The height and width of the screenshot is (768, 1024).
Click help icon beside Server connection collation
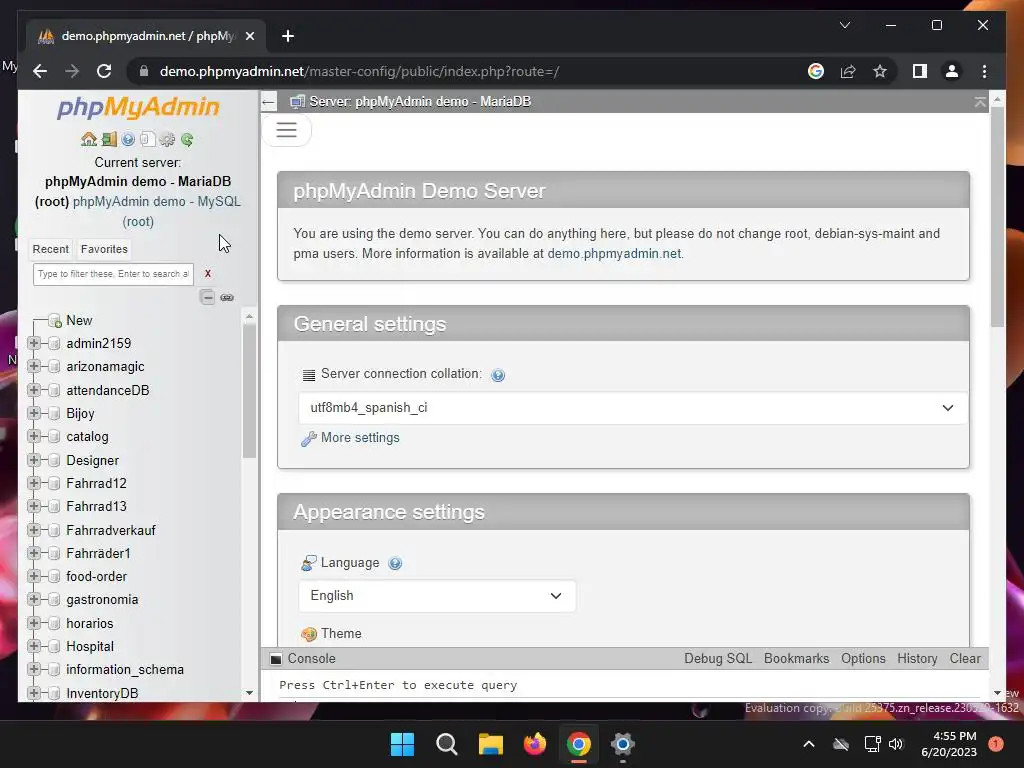pos(498,375)
